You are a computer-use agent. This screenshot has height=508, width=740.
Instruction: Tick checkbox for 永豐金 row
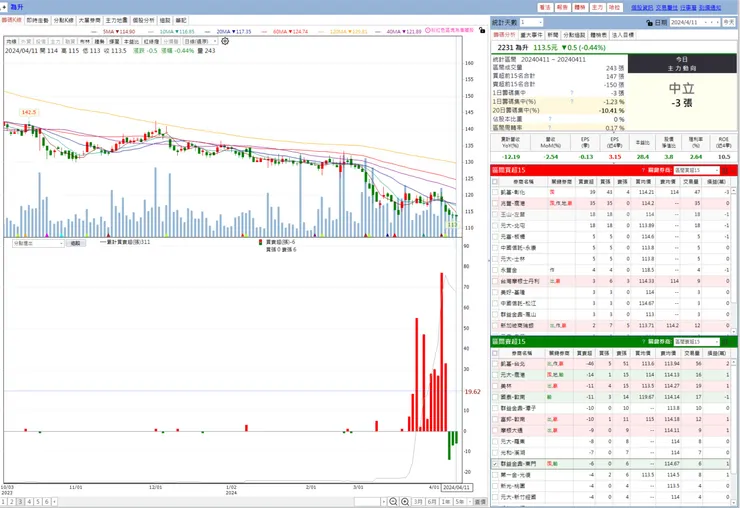495,270
